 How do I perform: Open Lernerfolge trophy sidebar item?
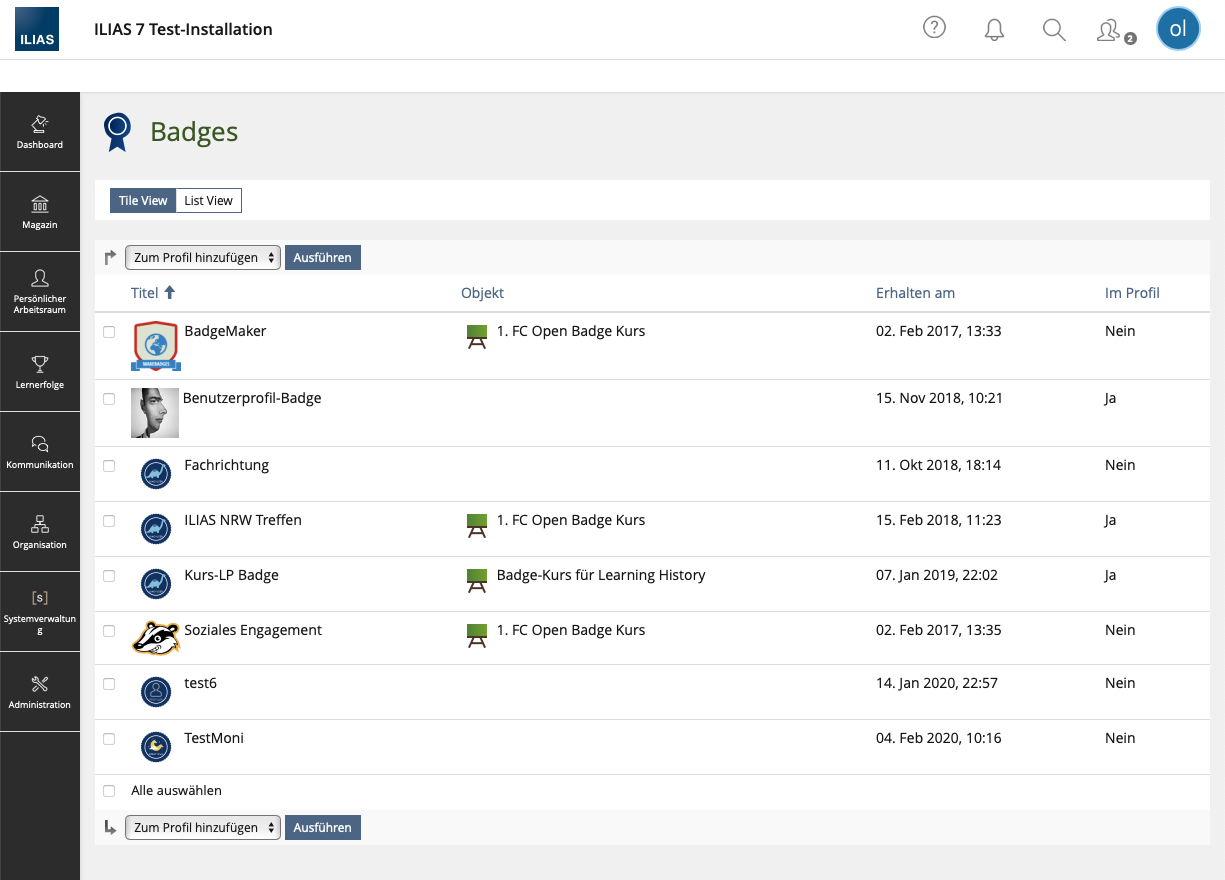40,372
